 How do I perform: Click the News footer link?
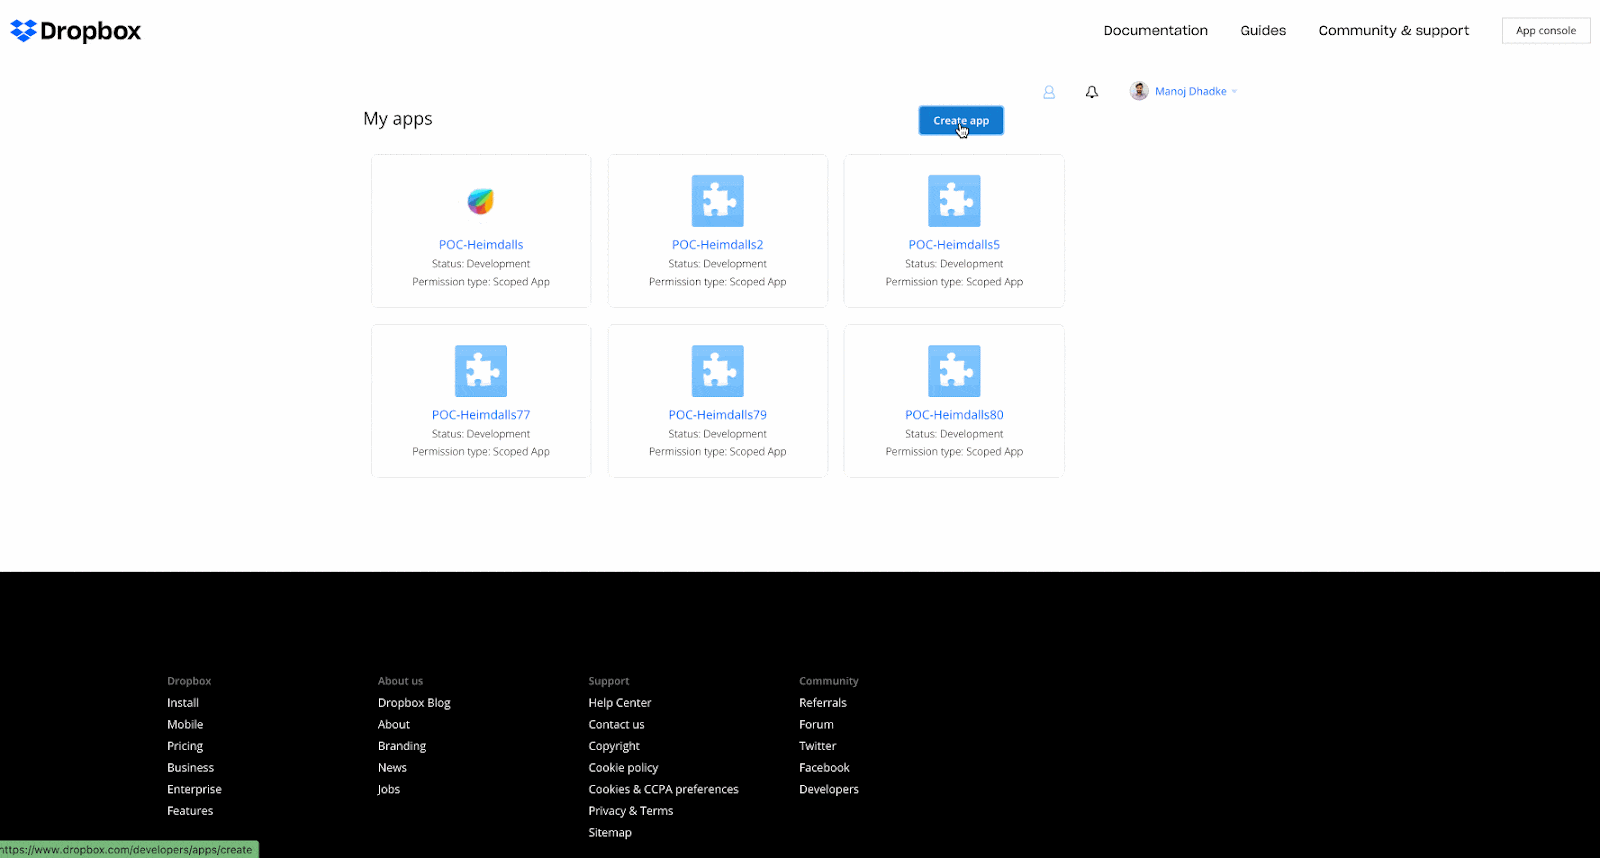392,768
